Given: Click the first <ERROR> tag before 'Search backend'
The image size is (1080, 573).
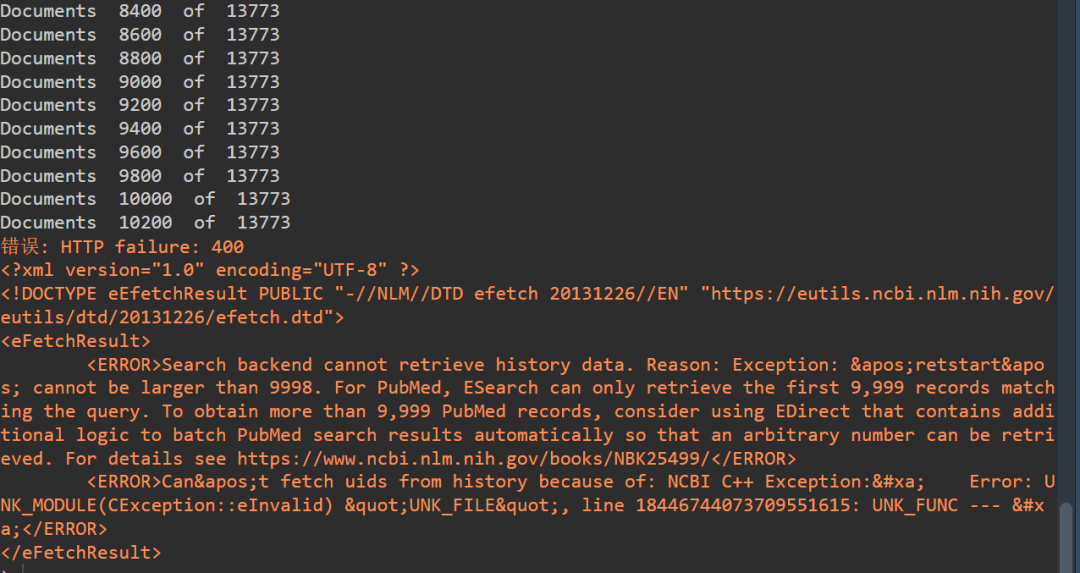Looking at the screenshot, I should [124, 364].
